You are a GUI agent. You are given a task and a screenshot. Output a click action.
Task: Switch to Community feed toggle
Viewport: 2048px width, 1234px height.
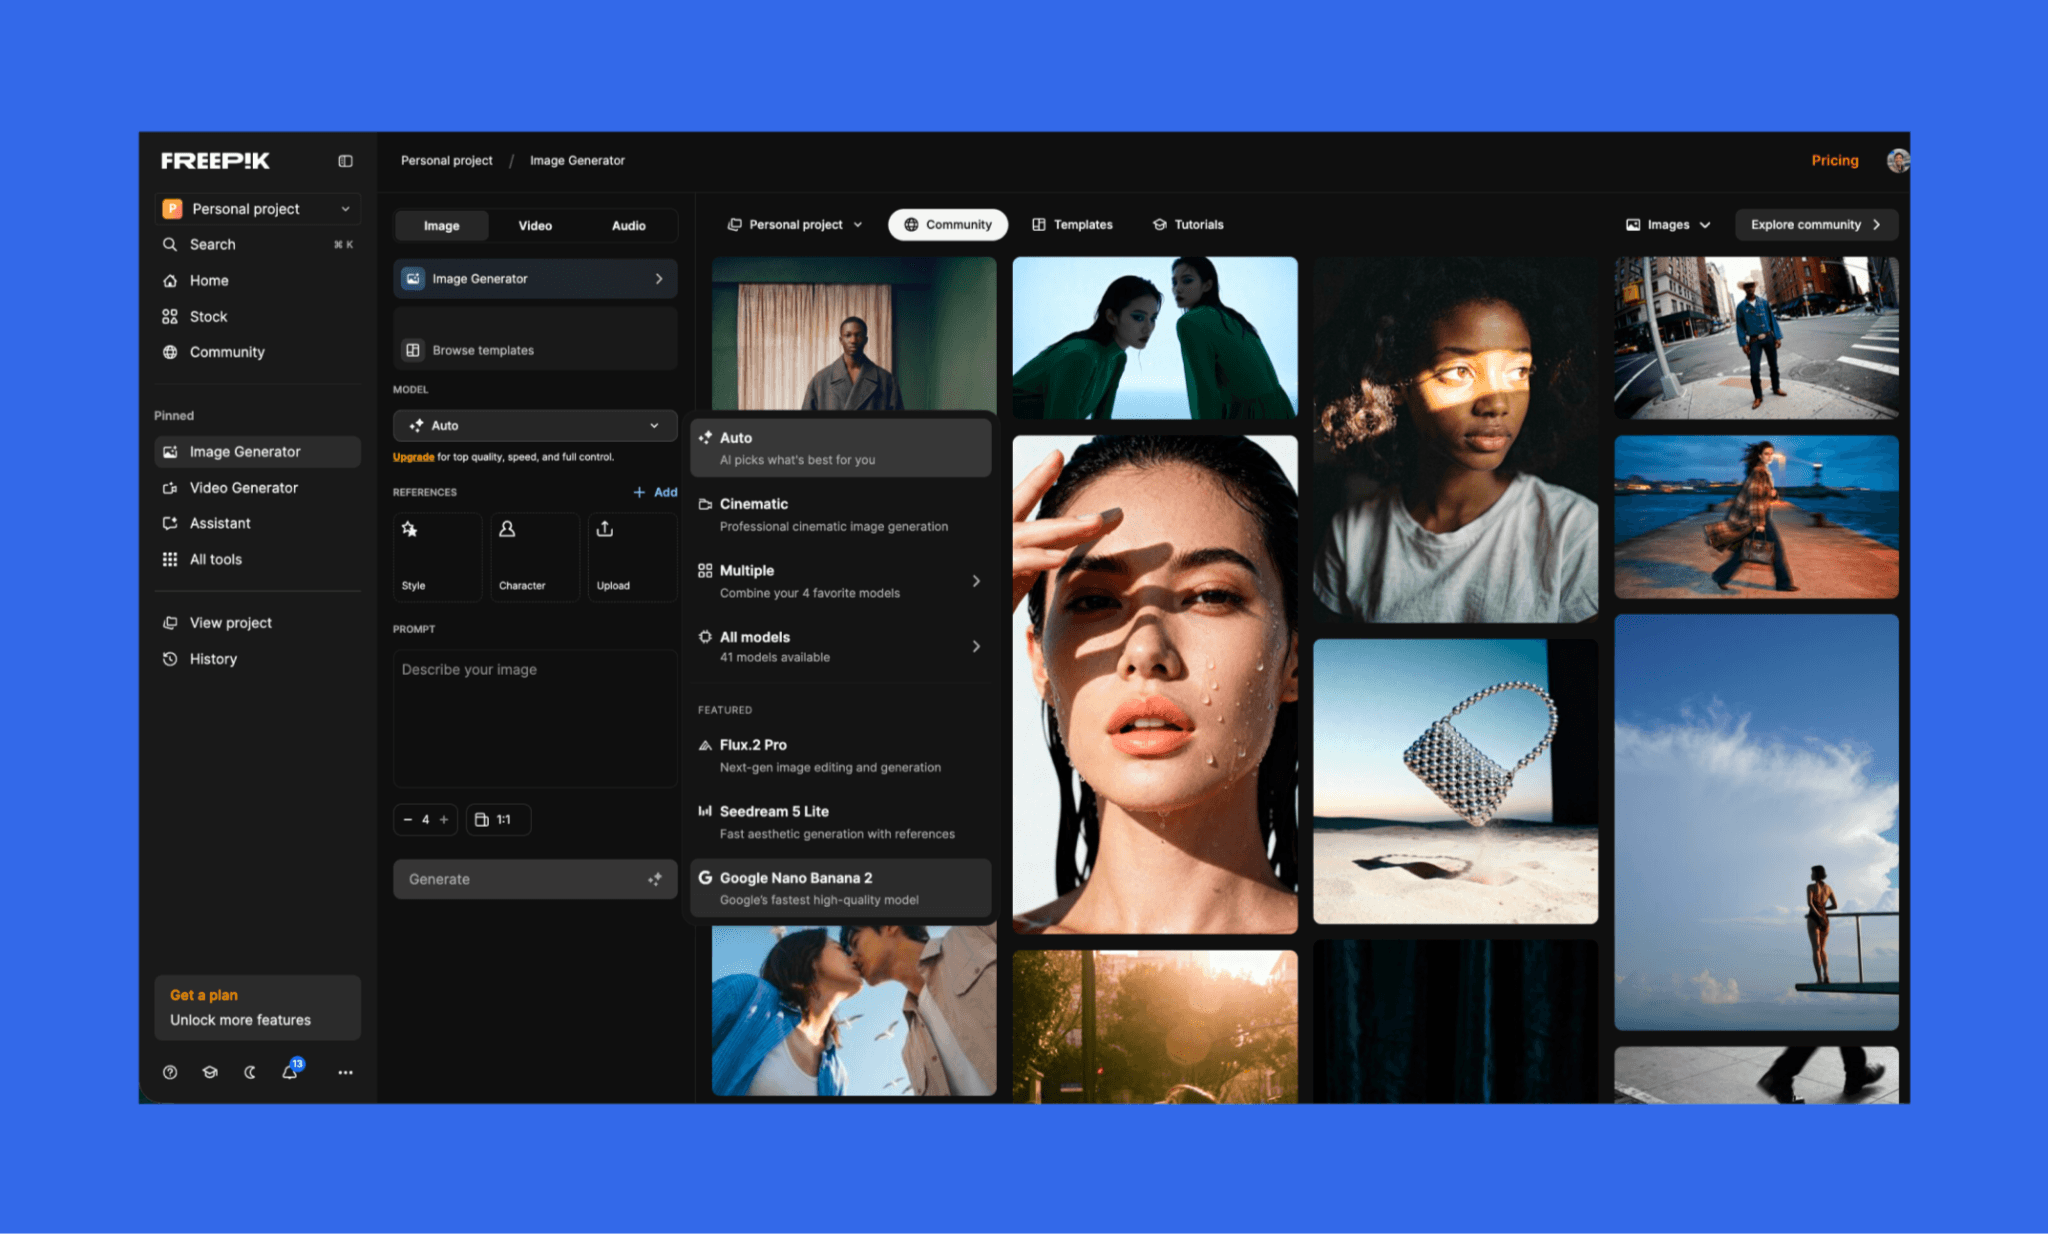pyautogui.click(x=947, y=225)
